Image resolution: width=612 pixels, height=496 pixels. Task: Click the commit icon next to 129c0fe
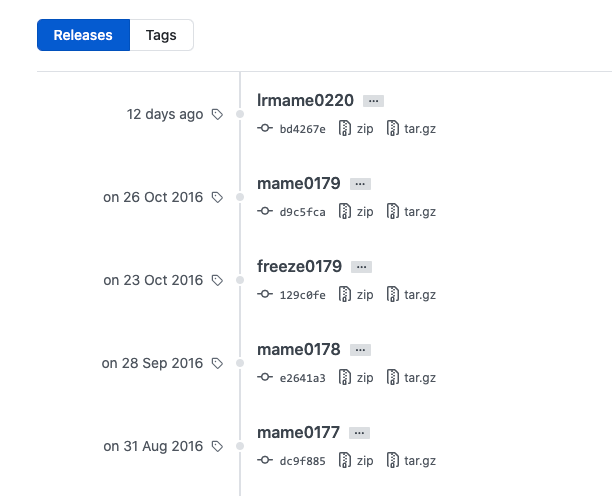pos(265,294)
